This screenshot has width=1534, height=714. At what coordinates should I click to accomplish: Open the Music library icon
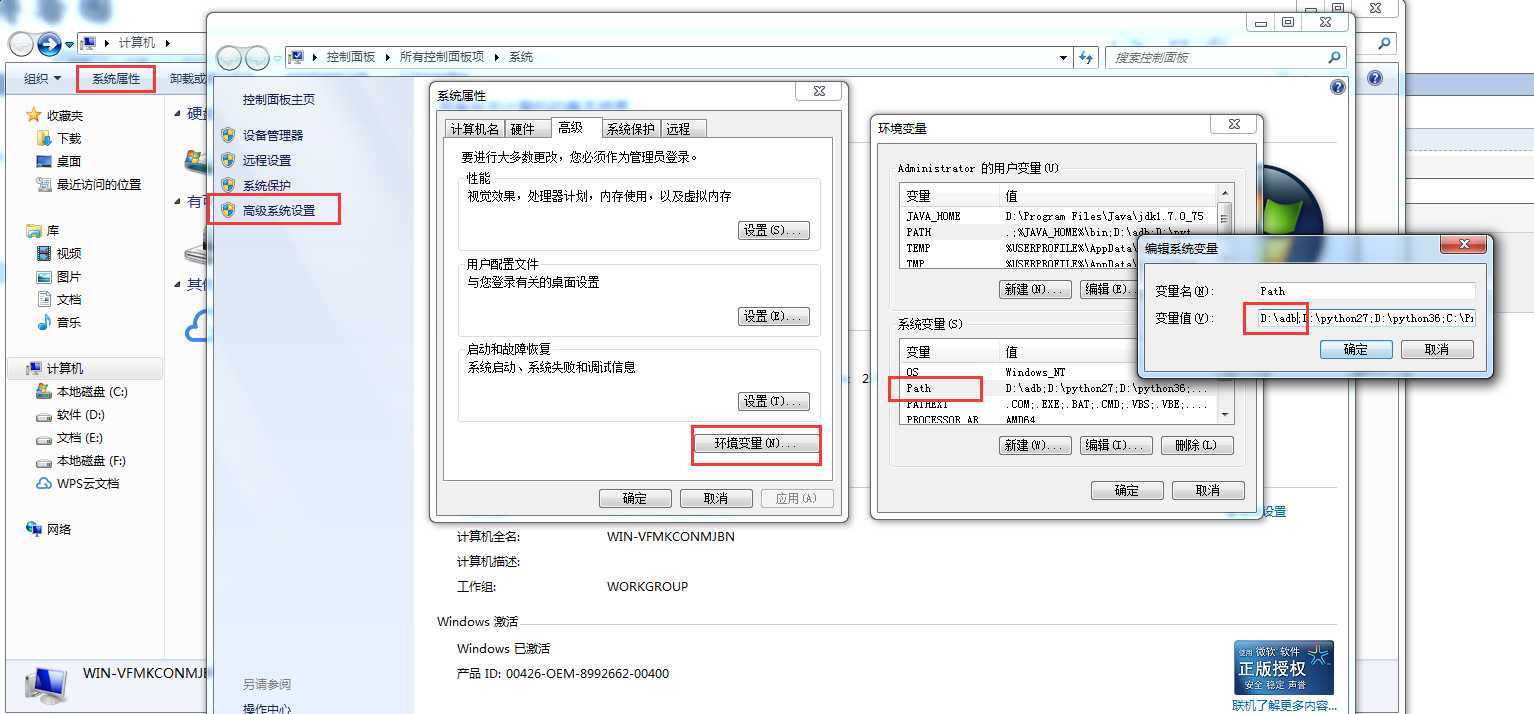(44, 322)
